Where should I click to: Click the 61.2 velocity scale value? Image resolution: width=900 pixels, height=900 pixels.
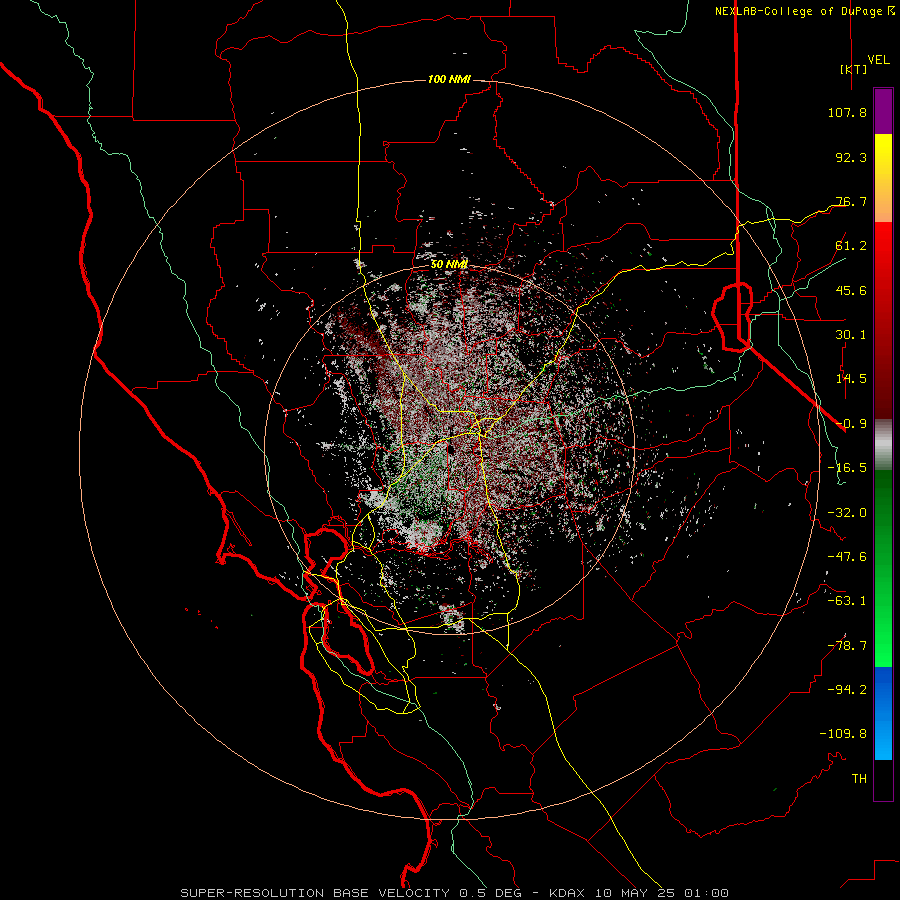click(851, 246)
